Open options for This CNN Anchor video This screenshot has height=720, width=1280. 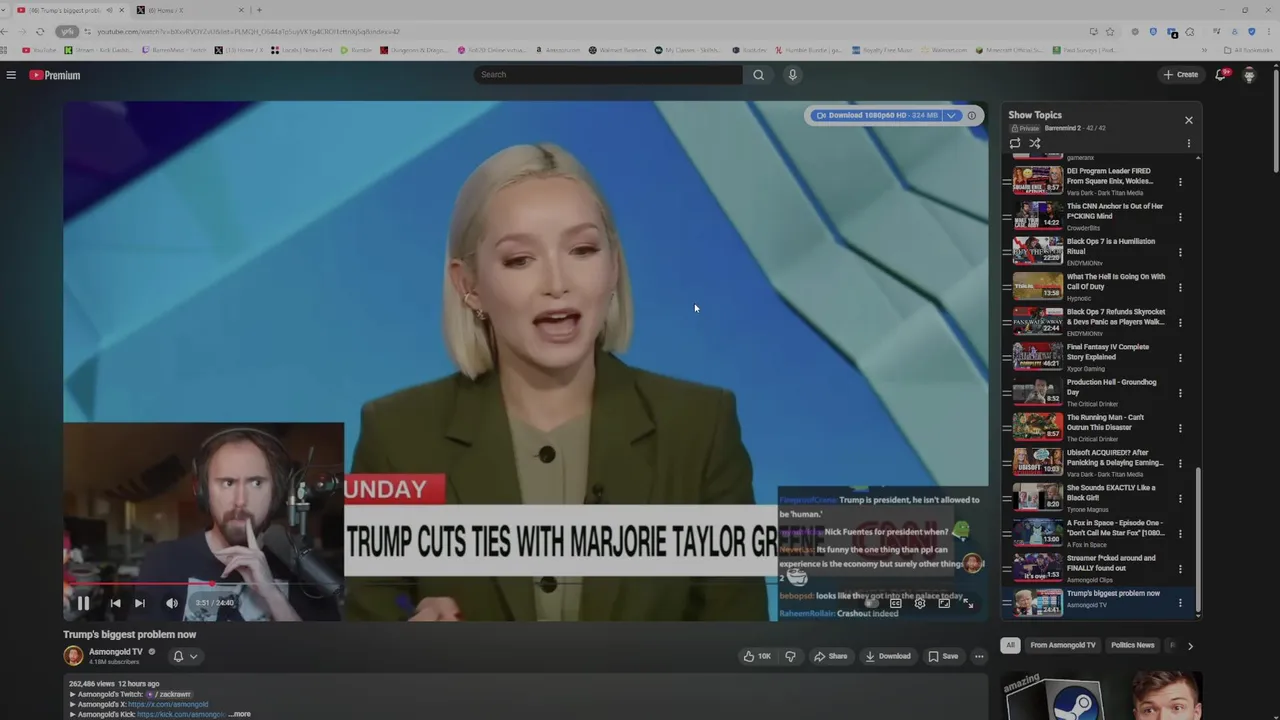[1180, 217]
